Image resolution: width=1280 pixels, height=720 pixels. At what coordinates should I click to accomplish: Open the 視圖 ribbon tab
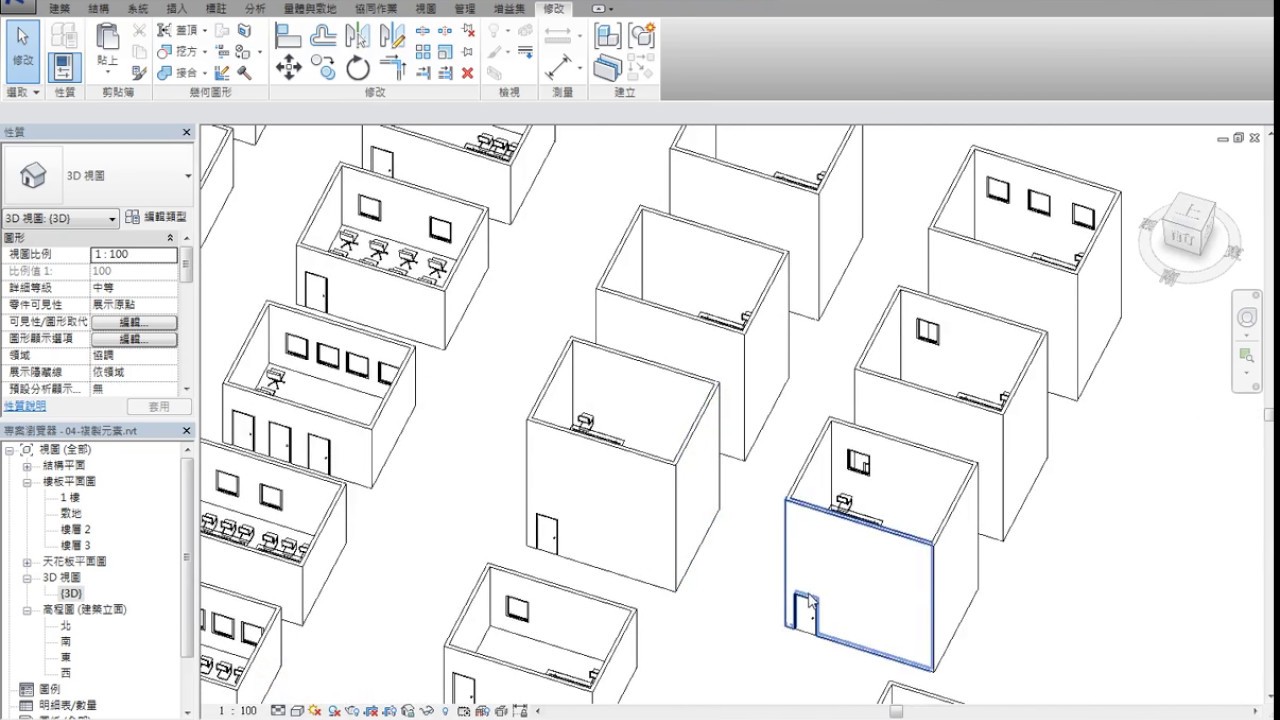425,8
